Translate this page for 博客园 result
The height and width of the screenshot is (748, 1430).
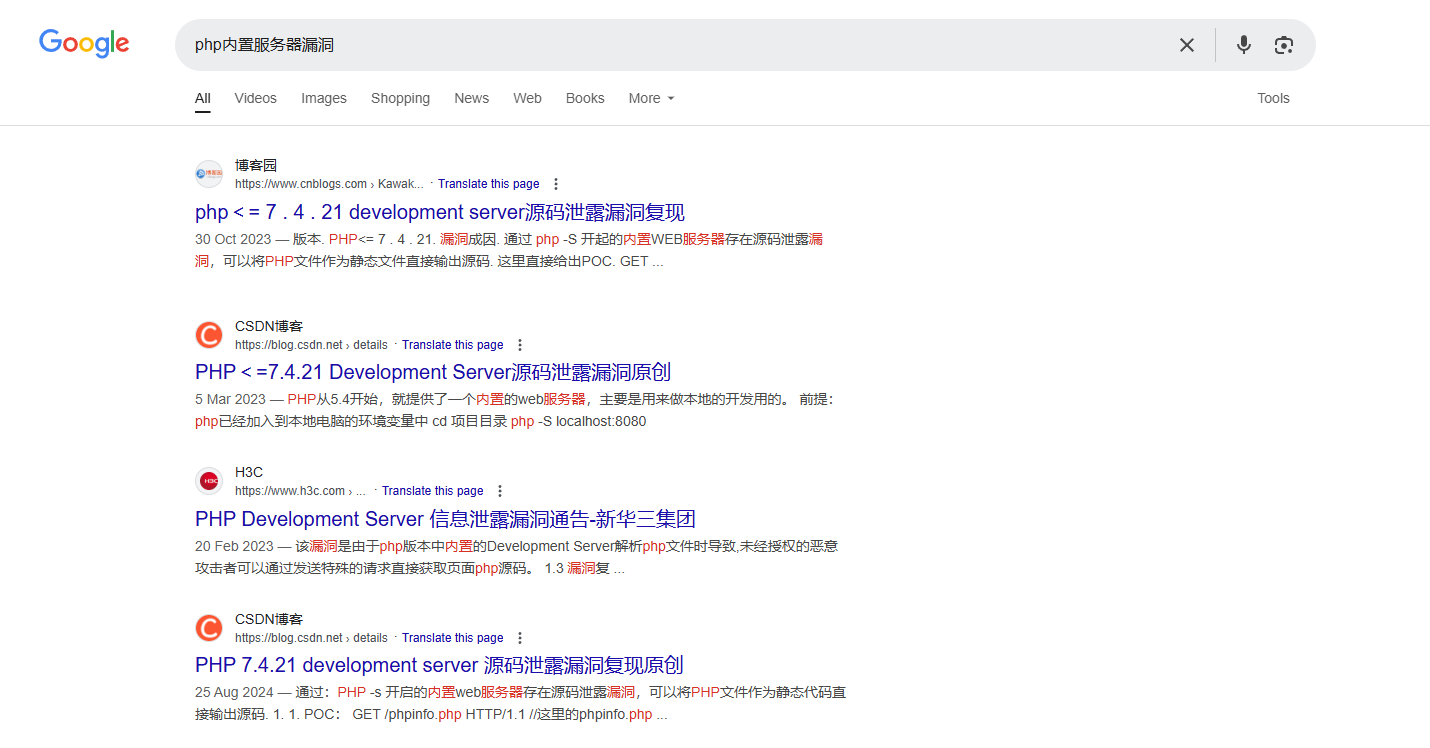tap(488, 184)
